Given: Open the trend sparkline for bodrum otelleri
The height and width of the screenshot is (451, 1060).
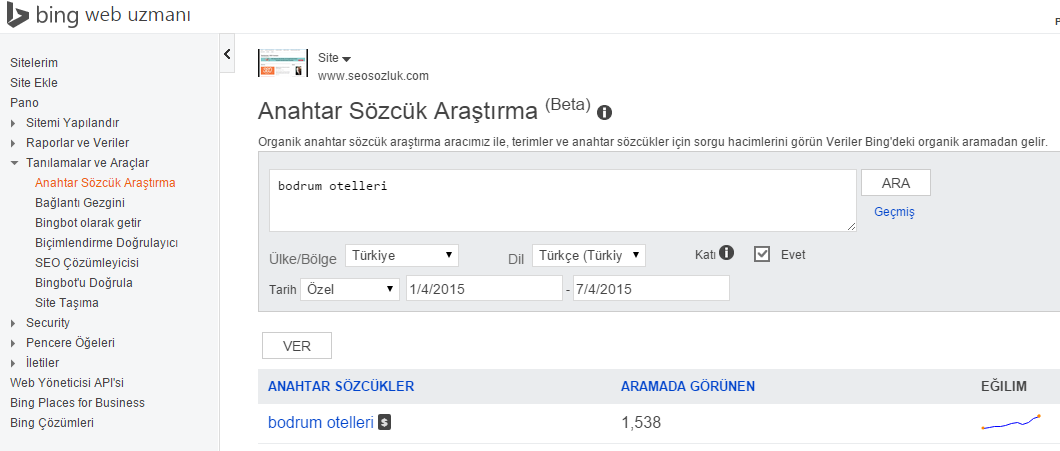Looking at the screenshot, I should coord(1011,423).
